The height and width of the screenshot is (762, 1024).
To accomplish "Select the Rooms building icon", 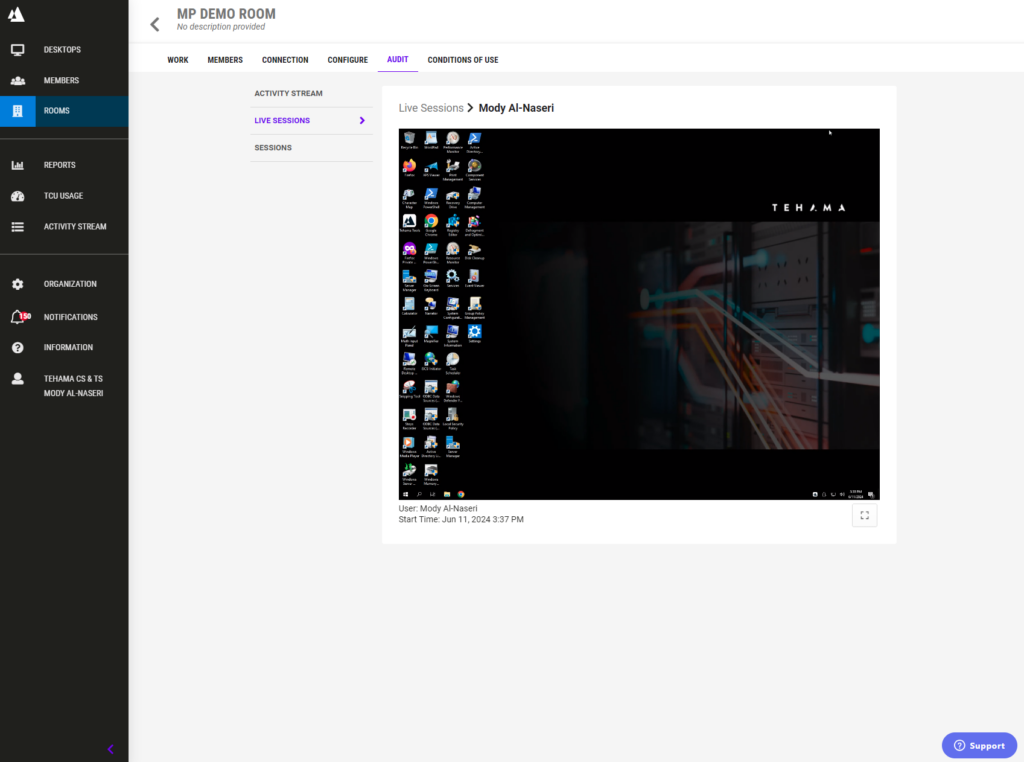I will [x=18, y=111].
